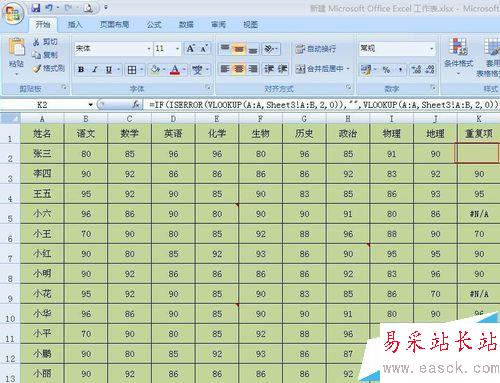Copy the selection (复制)
The width and height of the screenshot is (500, 383).
45,55
